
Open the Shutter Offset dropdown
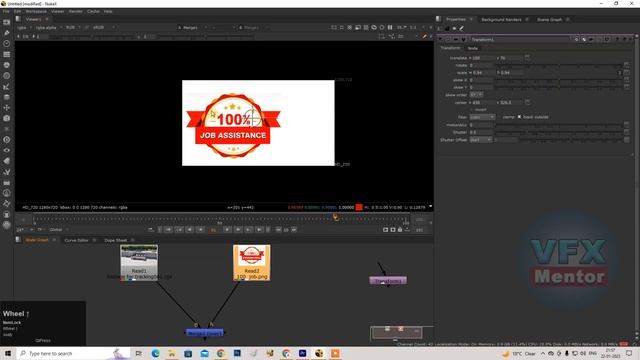coord(480,140)
